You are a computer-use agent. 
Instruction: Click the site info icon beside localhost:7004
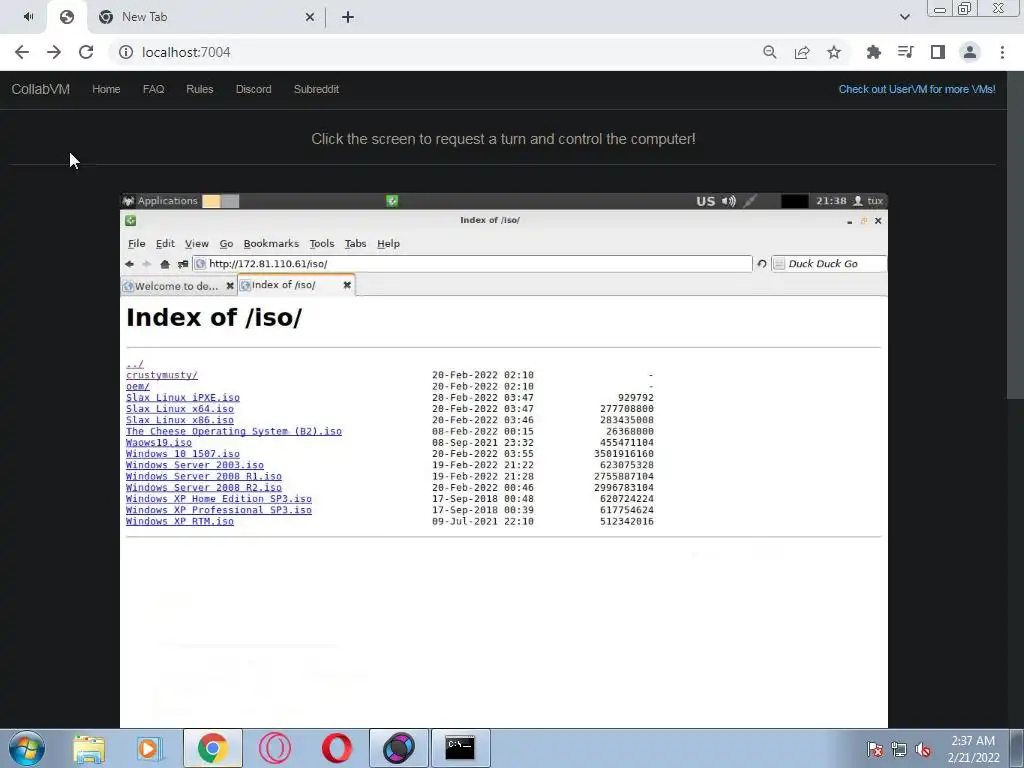point(125,52)
